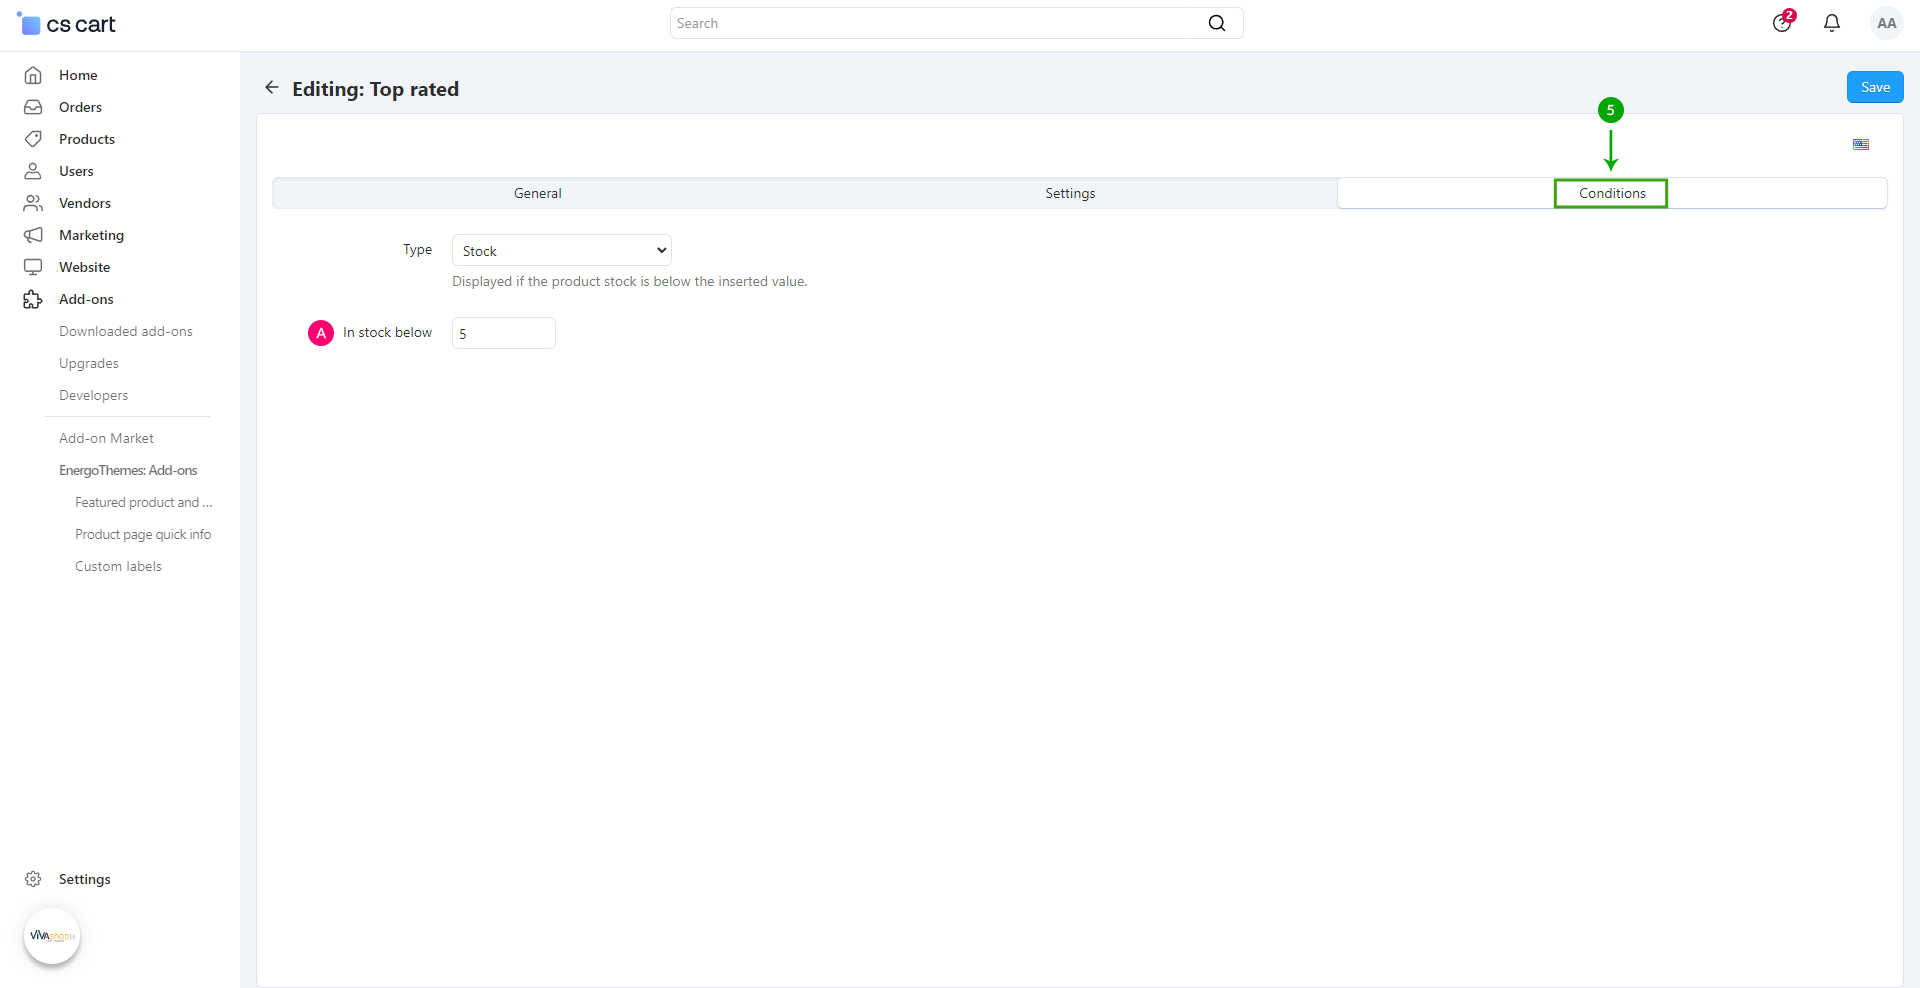Open Orders in the sidebar
The image size is (1920, 988).
(x=80, y=107)
